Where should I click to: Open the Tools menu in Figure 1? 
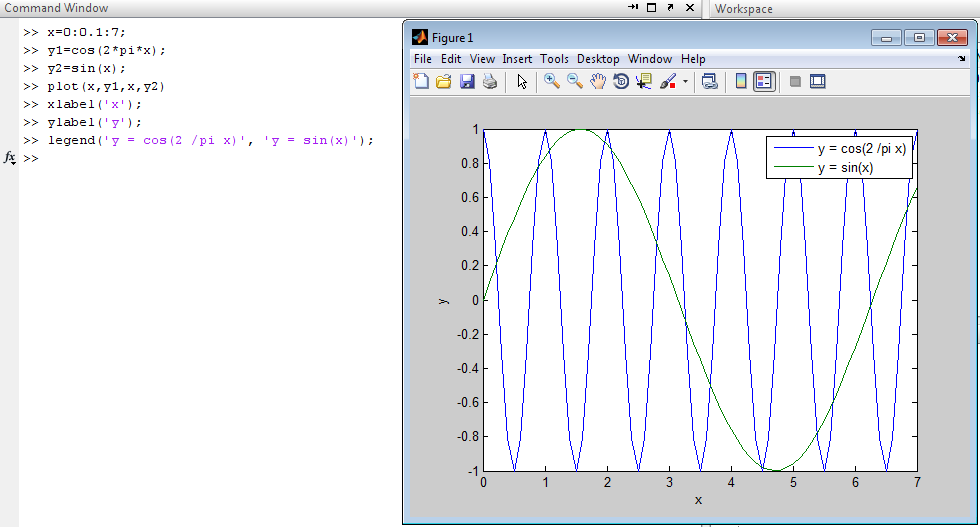[x=554, y=59]
